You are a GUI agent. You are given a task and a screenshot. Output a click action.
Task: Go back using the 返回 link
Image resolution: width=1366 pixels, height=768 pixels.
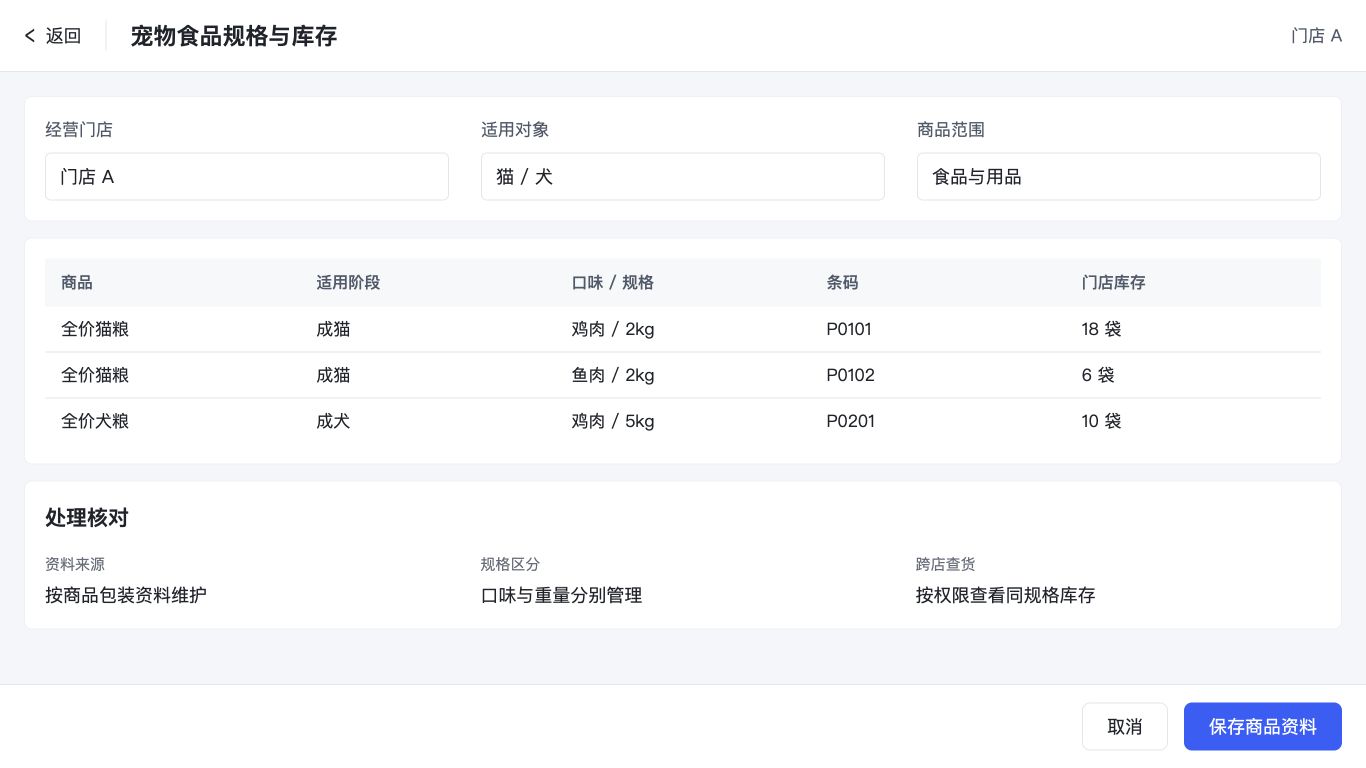[52, 36]
